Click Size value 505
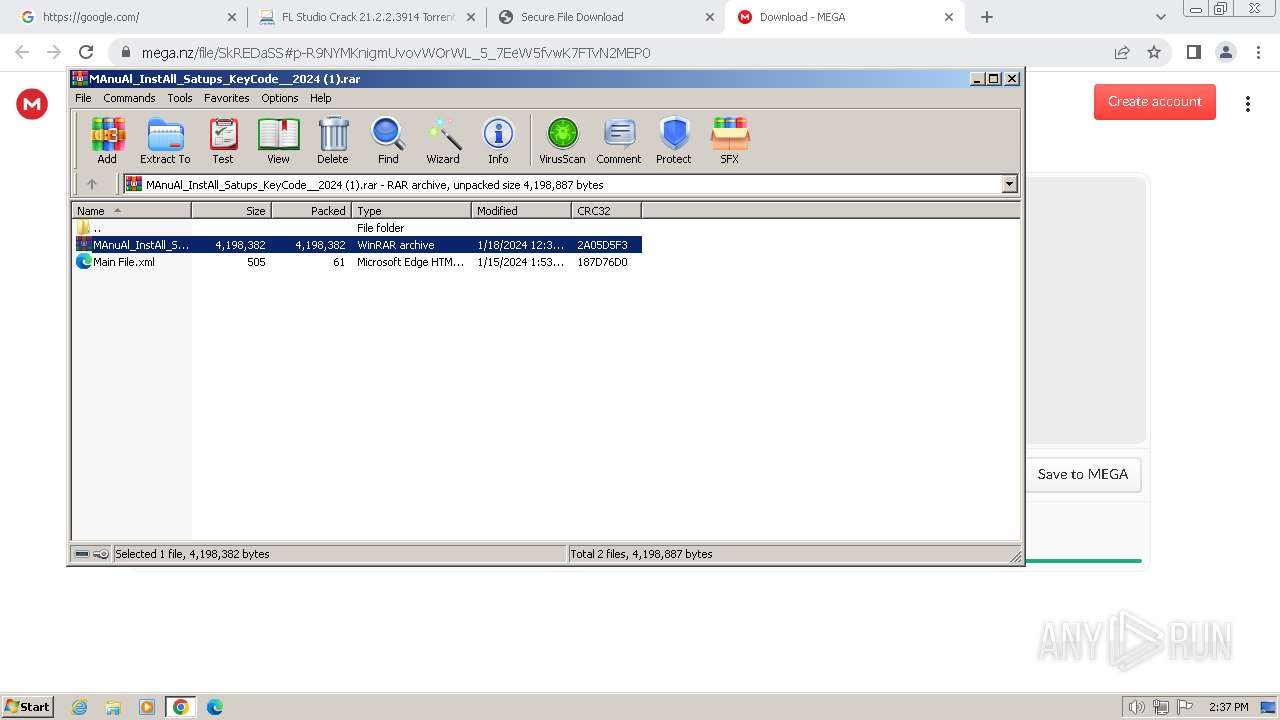This screenshot has height=720, width=1280. coord(256,262)
